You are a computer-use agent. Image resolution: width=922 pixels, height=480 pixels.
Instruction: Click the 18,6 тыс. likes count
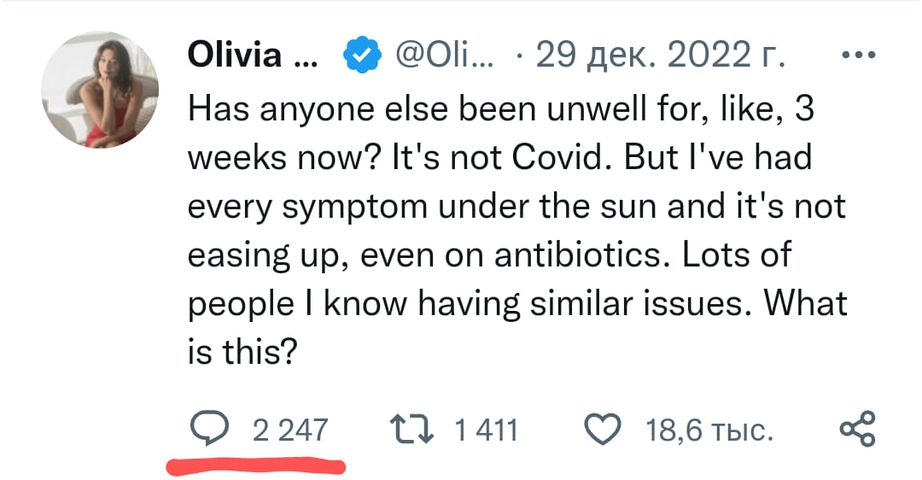tap(709, 431)
